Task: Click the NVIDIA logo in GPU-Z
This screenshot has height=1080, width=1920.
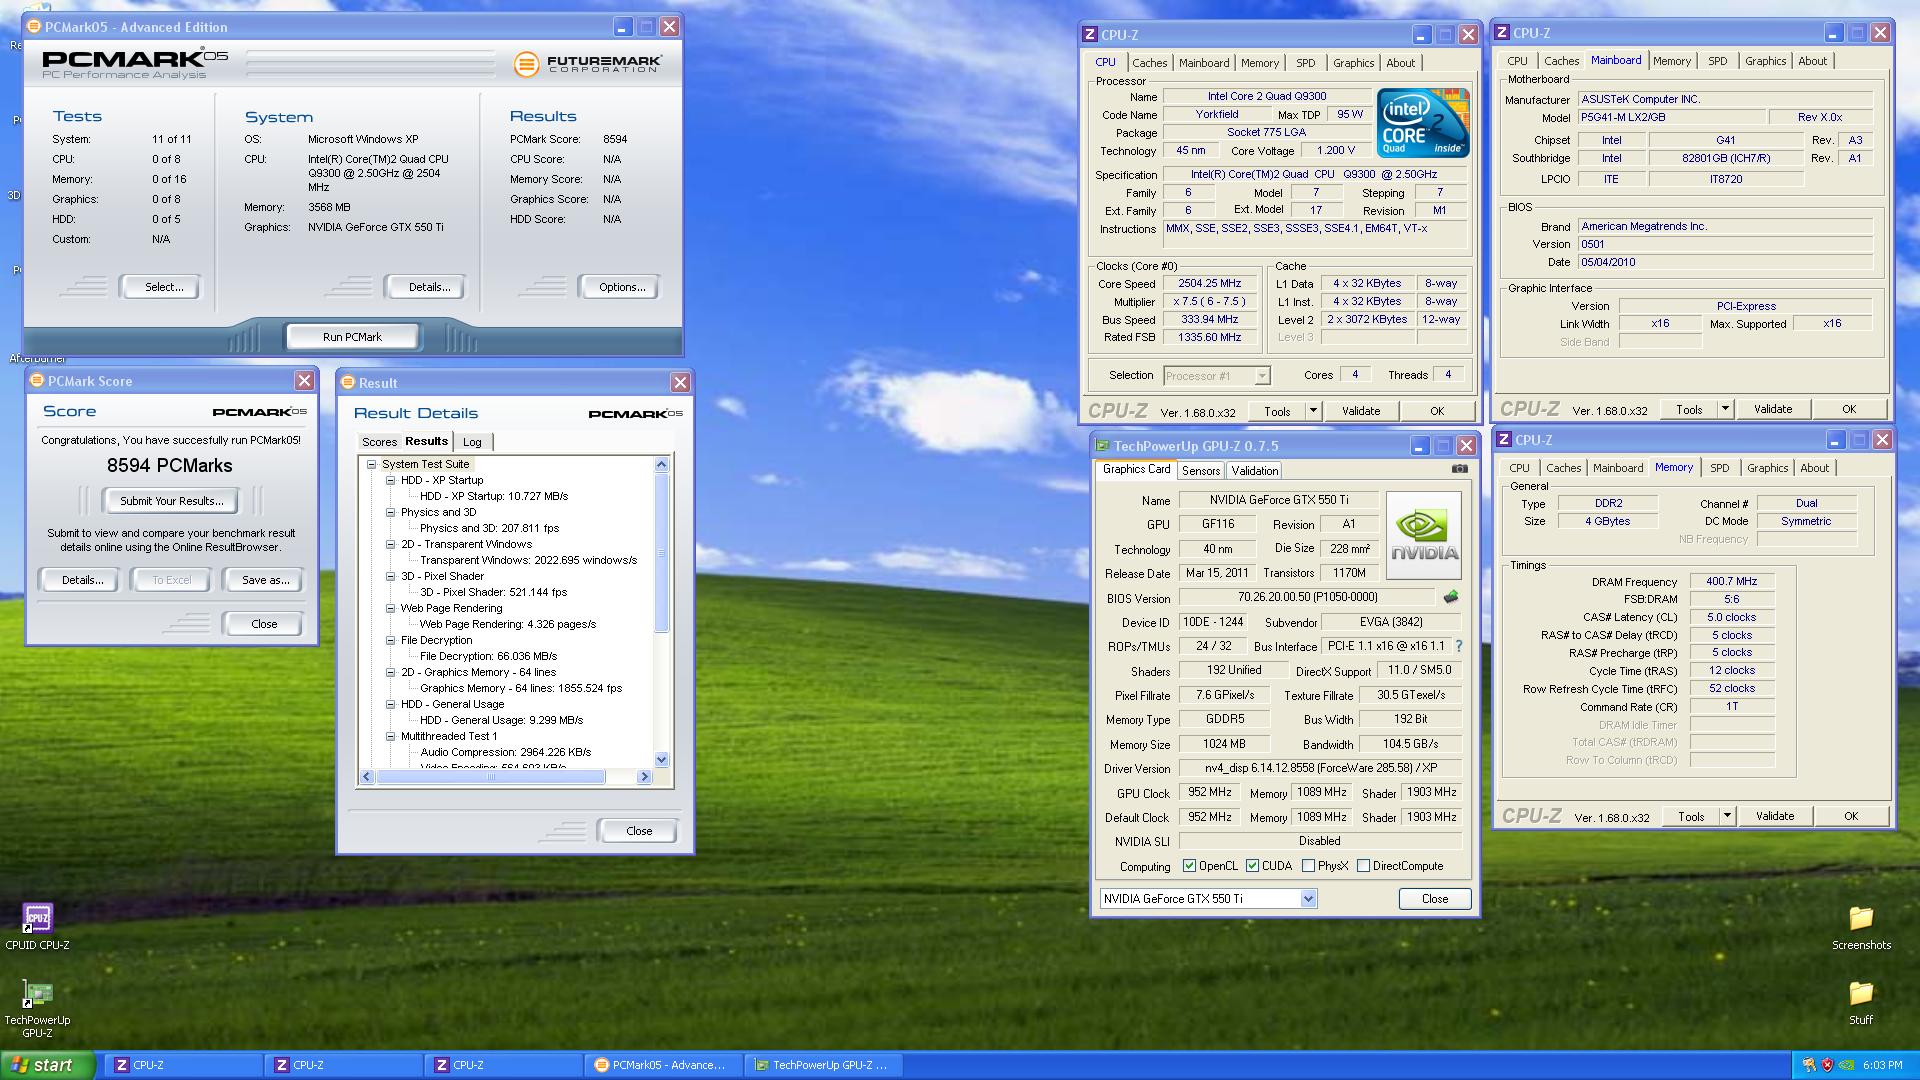Action: tap(1424, 535)
